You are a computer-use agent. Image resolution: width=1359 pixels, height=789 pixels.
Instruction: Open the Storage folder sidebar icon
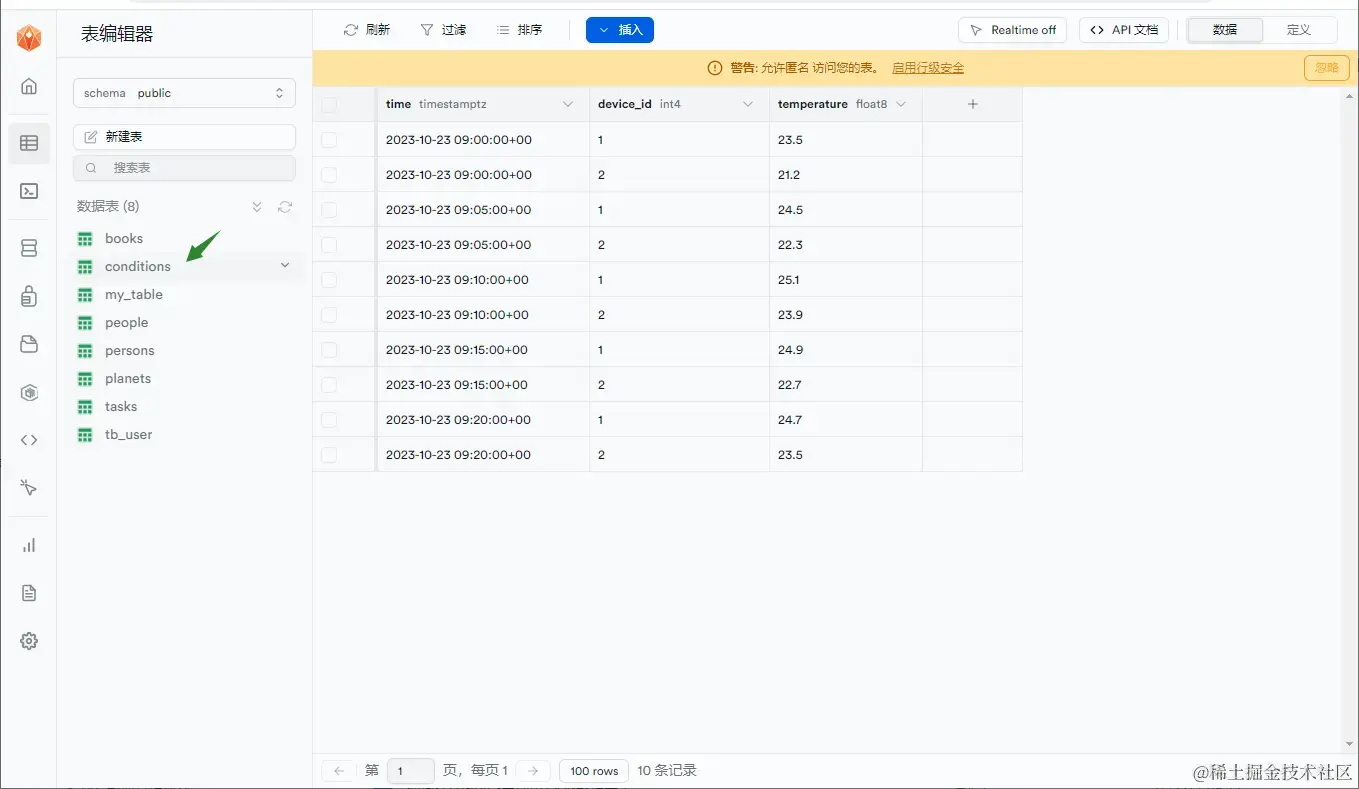coord(29,344)
